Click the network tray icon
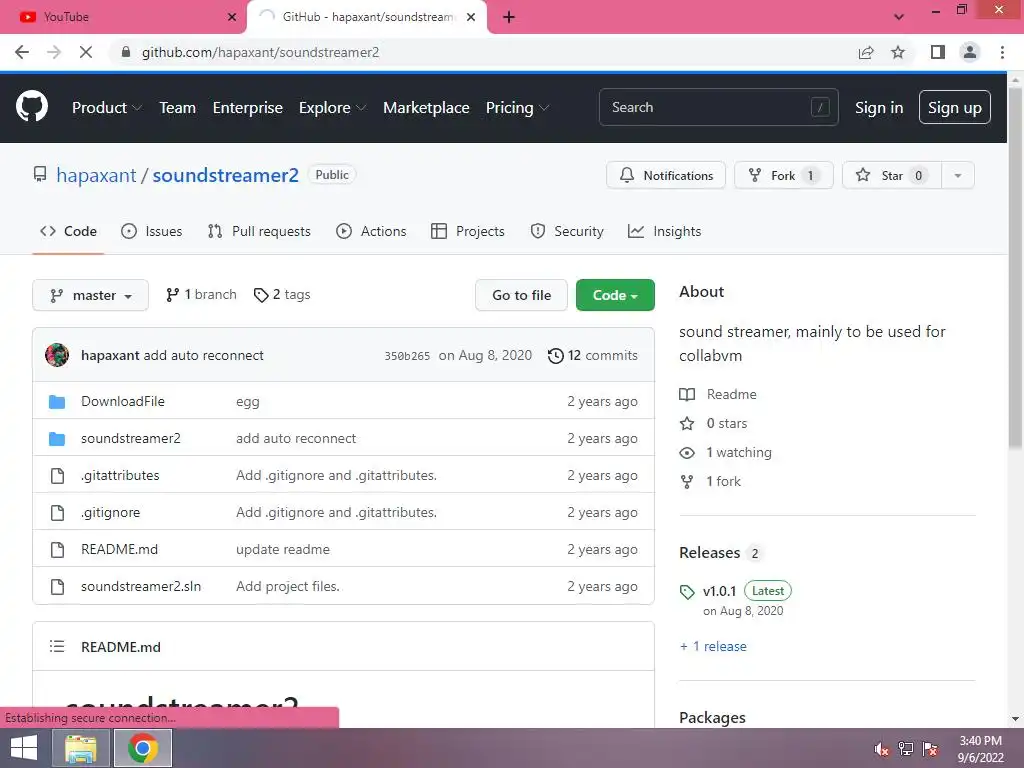Viewport: 1024px width, 768px height. [x=906, y=748]
